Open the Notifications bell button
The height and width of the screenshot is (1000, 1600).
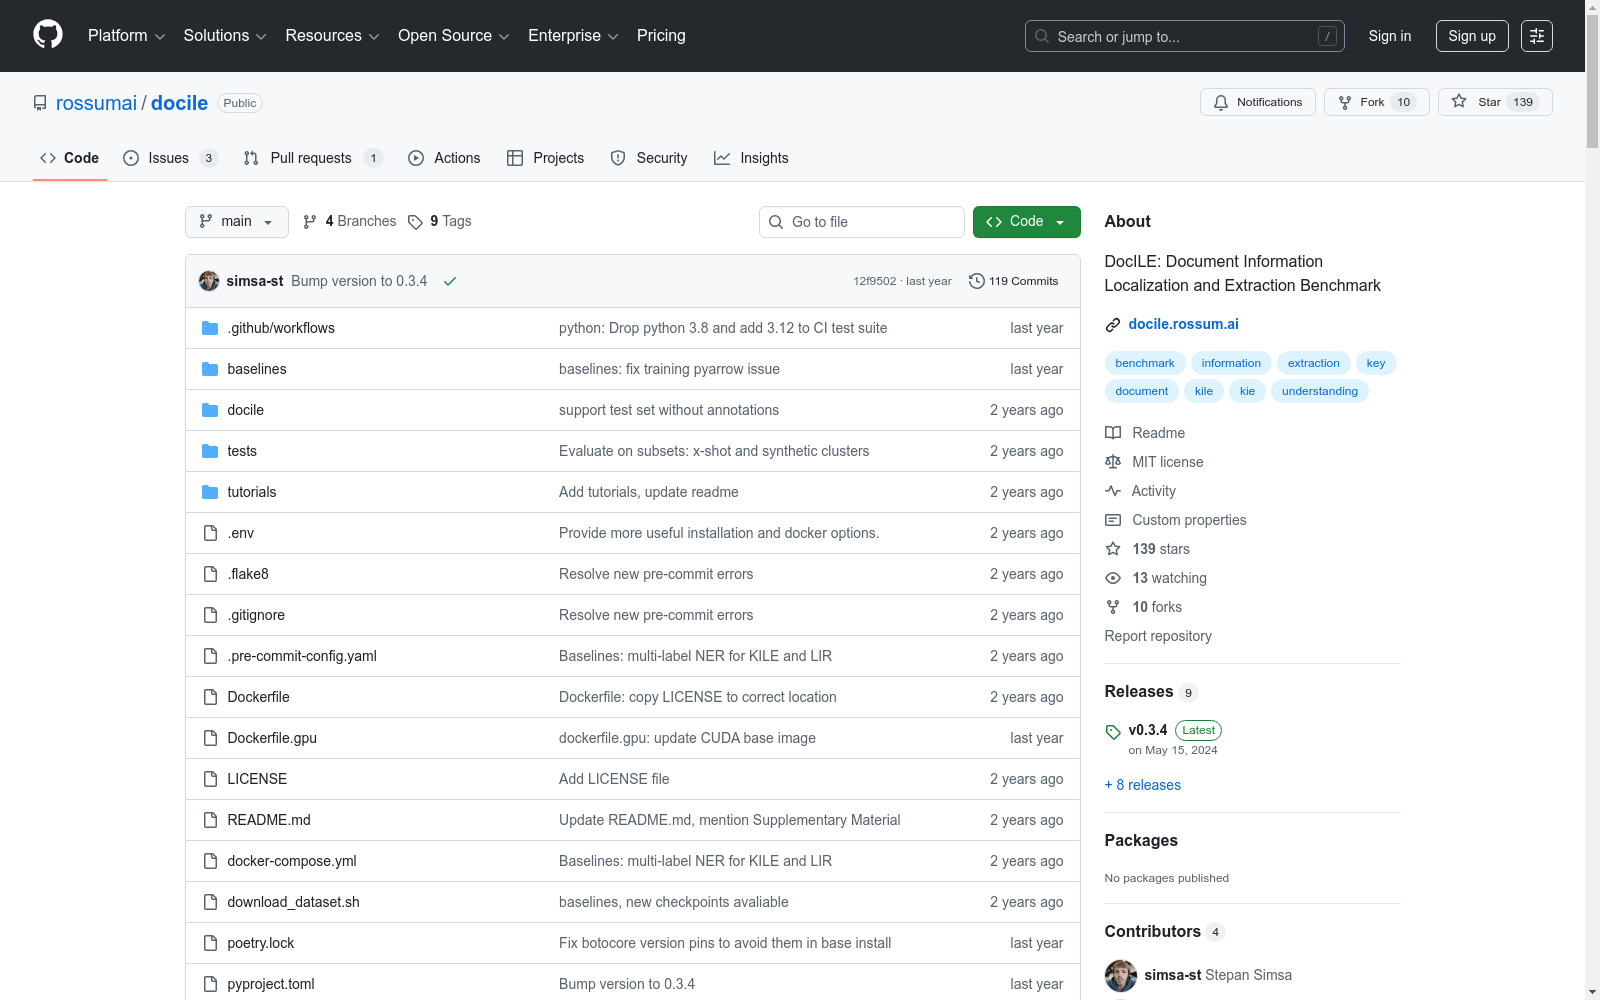pyautogui.click(x=1258, y=102)
